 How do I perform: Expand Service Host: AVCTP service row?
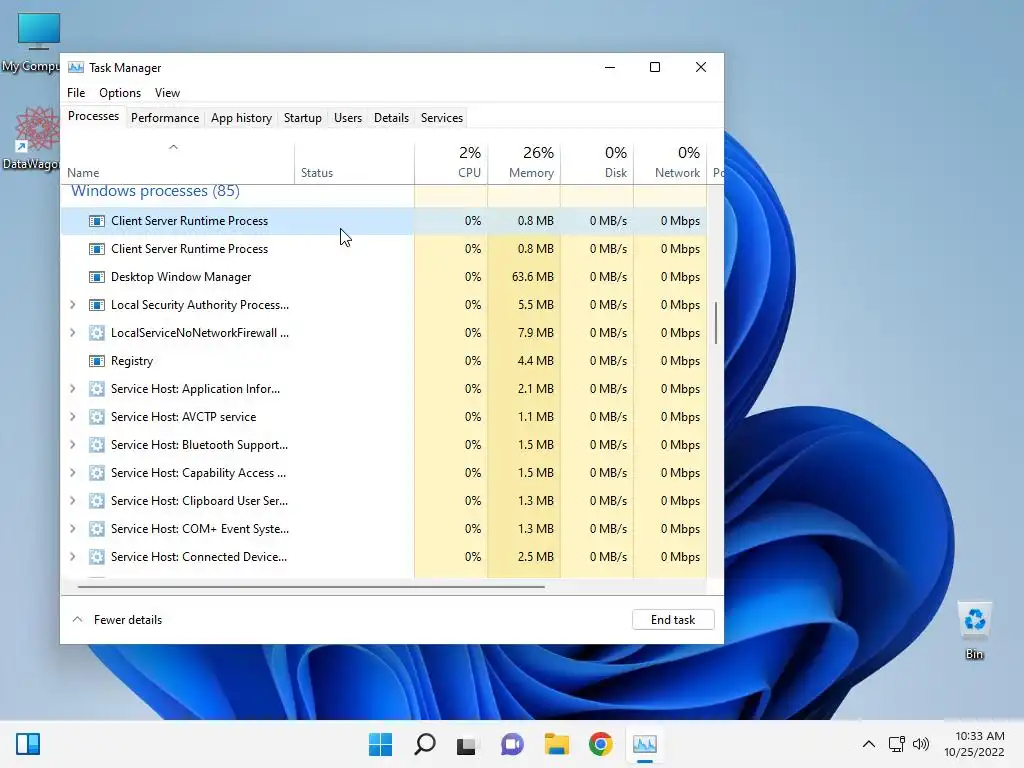click(x=72, y=417)
